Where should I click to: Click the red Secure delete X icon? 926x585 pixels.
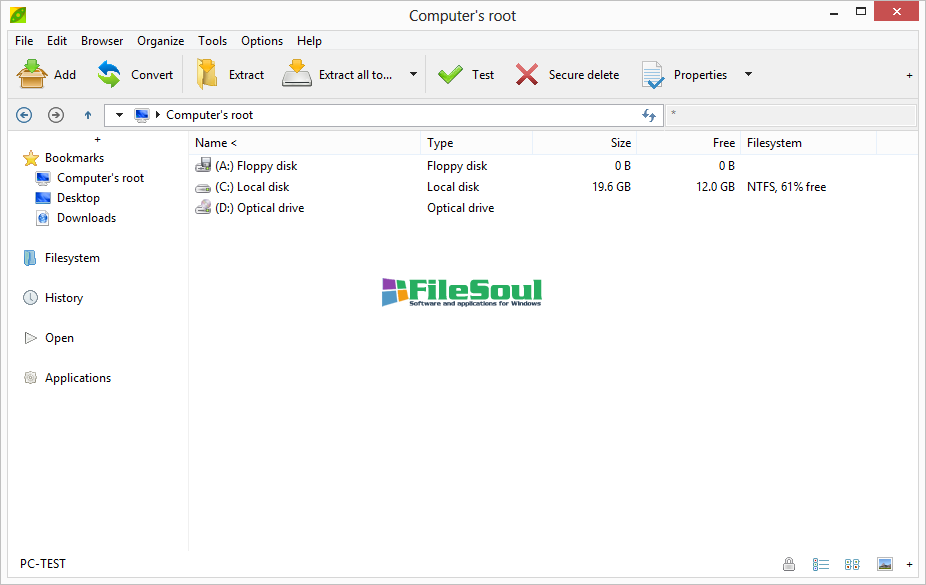pos(526,74)
